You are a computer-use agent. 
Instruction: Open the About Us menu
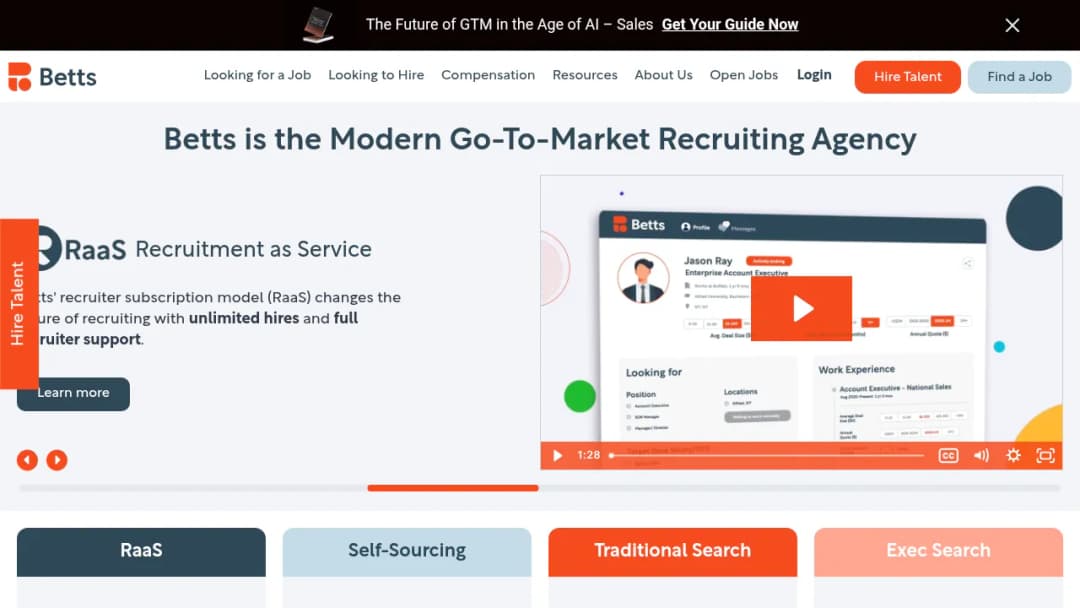point(663,75)
